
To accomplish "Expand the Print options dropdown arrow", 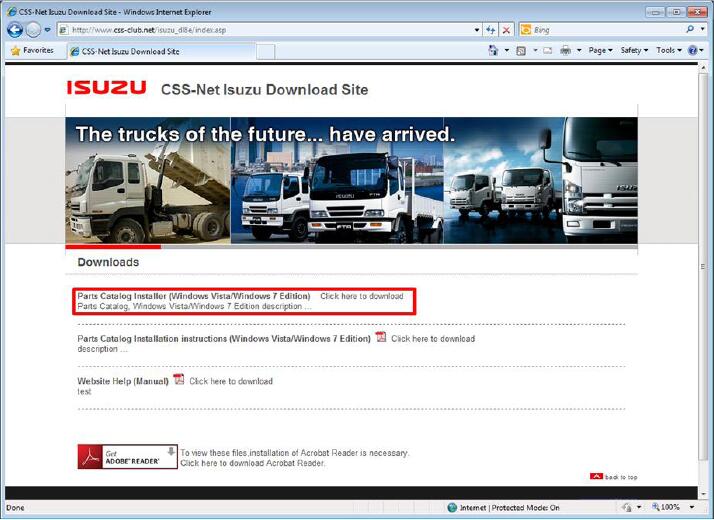I will coord(579,50).
